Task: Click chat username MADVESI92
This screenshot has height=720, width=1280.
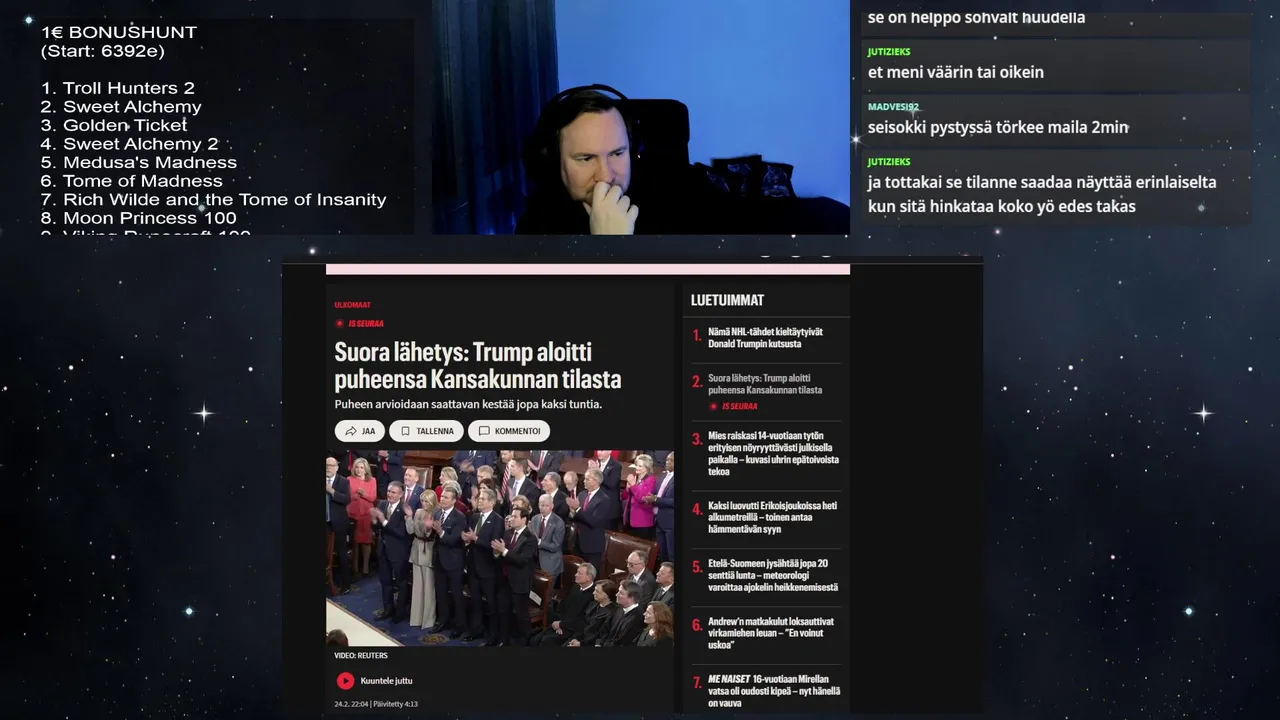Action: [x=893, y=107]
